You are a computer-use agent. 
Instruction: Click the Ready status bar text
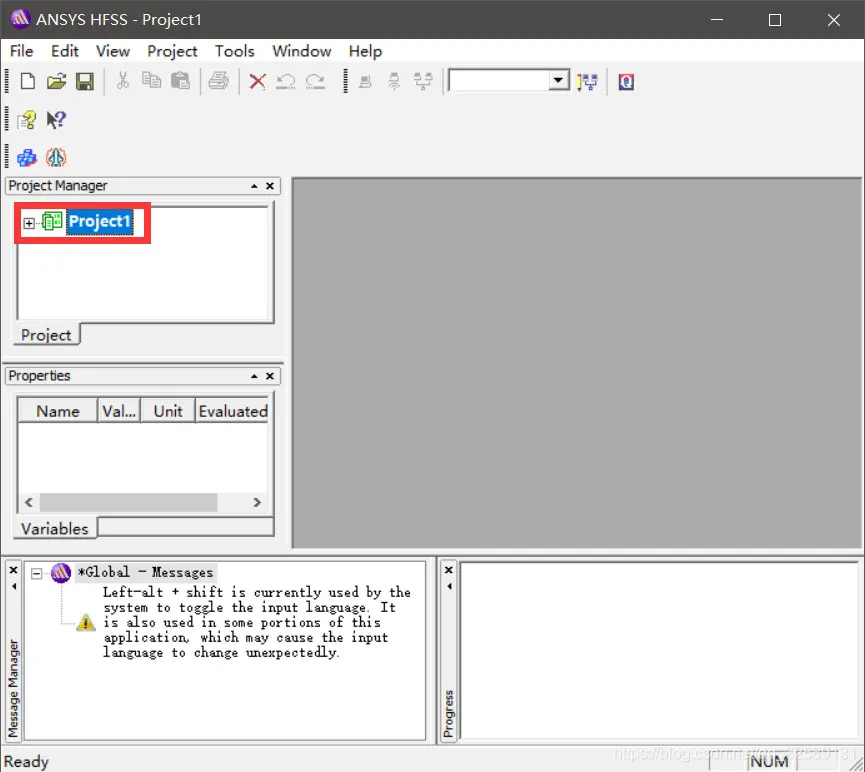[x=26, y=762]
